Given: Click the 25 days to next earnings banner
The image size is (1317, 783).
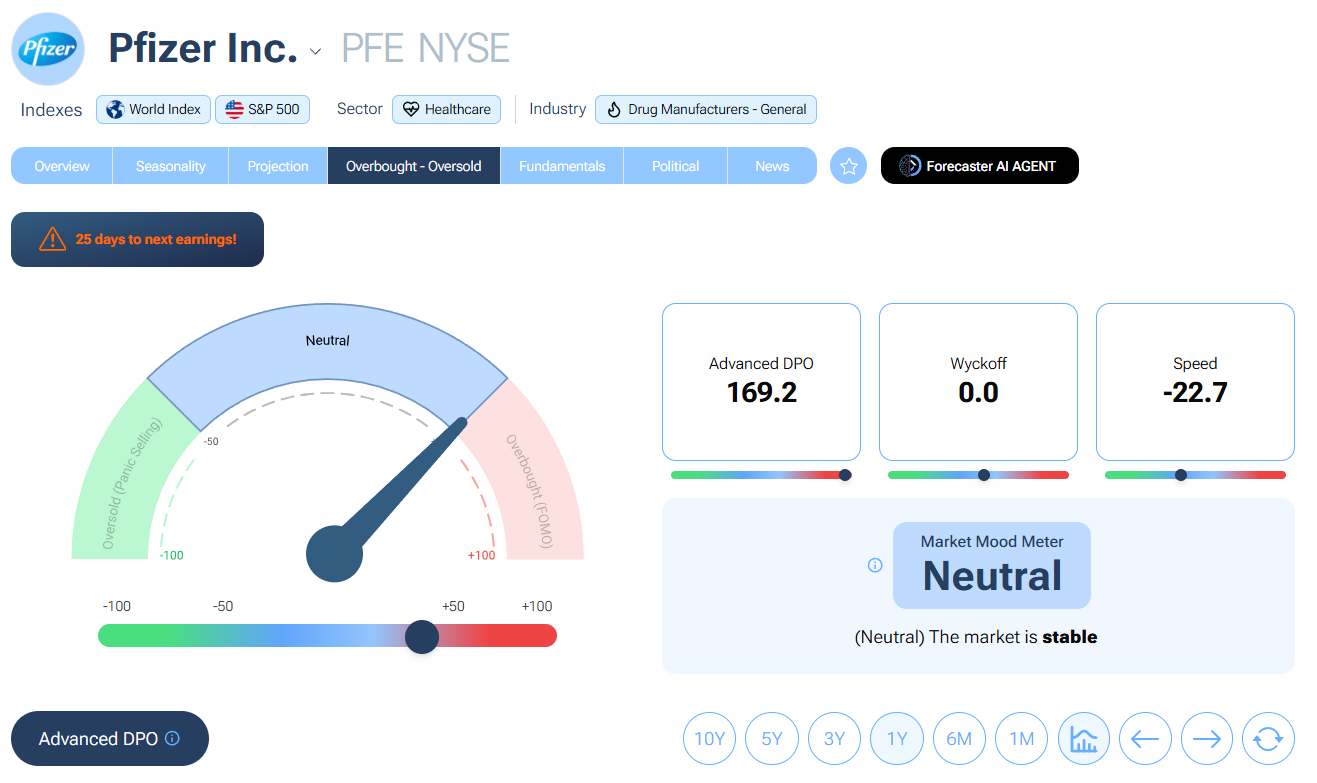Looking at the screenshot, I should click(137, 240).
